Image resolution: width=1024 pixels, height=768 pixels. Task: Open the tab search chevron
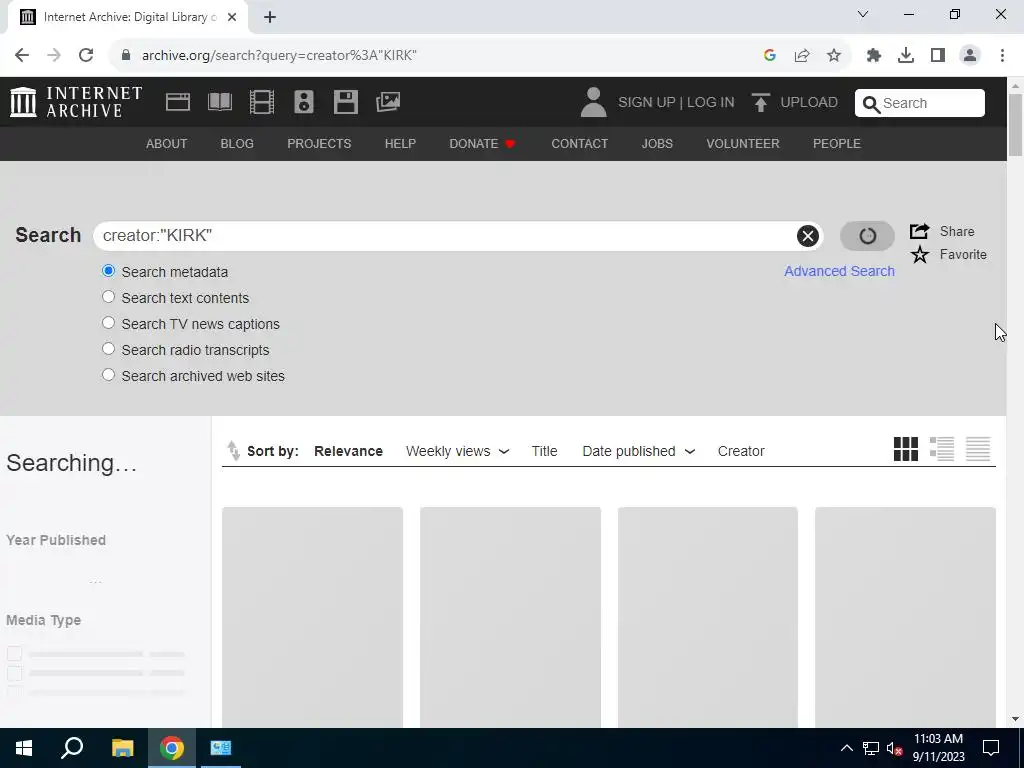point(862,14)
